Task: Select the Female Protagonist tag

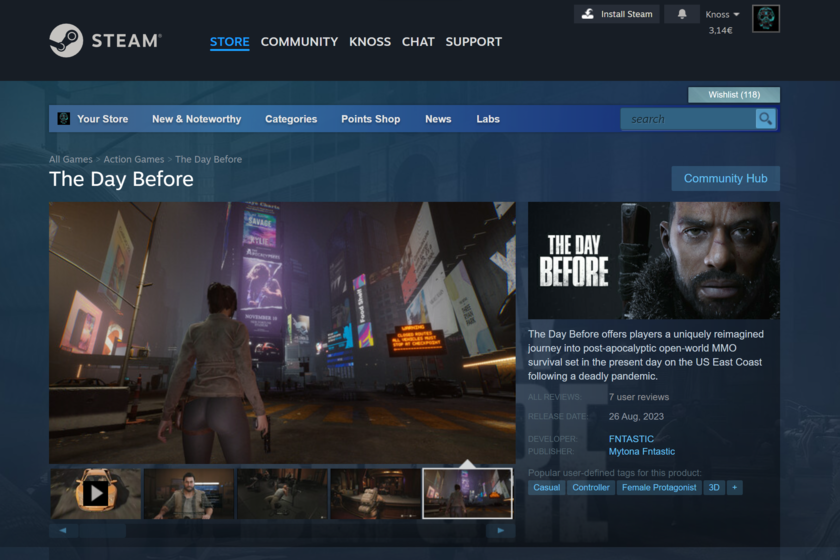Action: tap(659, 487)
